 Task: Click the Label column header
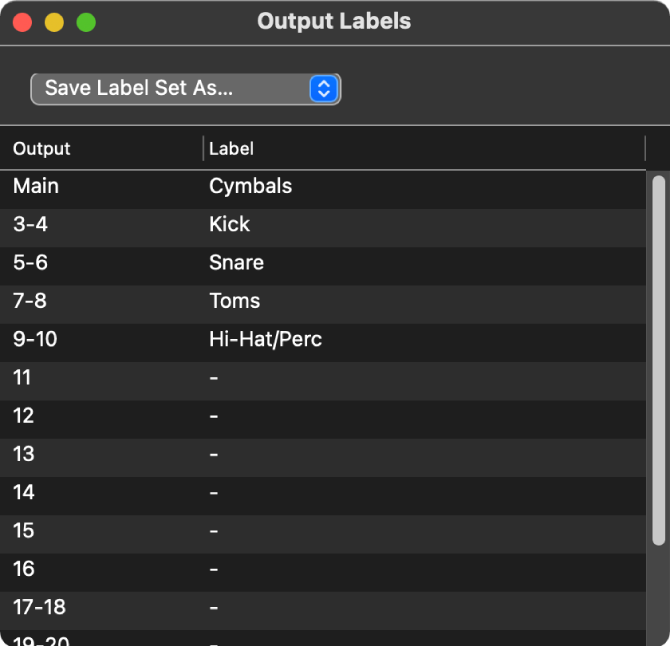pyautogui.click(x=232, y=149)
